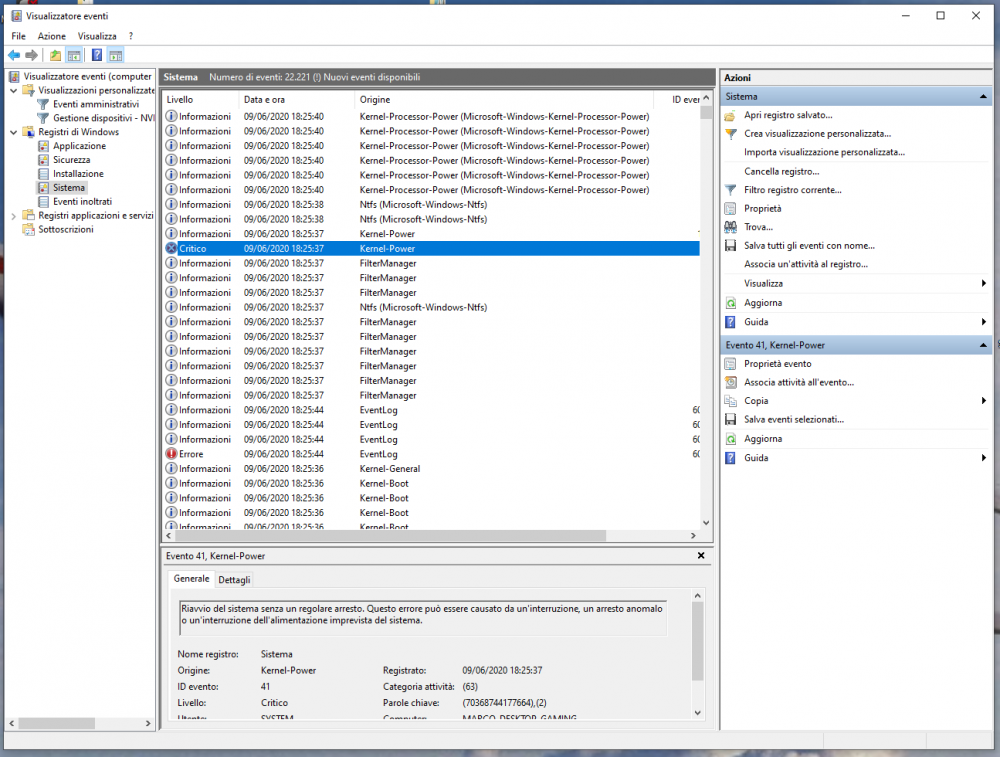Click Apri registro salvato folder icon
1000x757 pixels.
[731, 115]
